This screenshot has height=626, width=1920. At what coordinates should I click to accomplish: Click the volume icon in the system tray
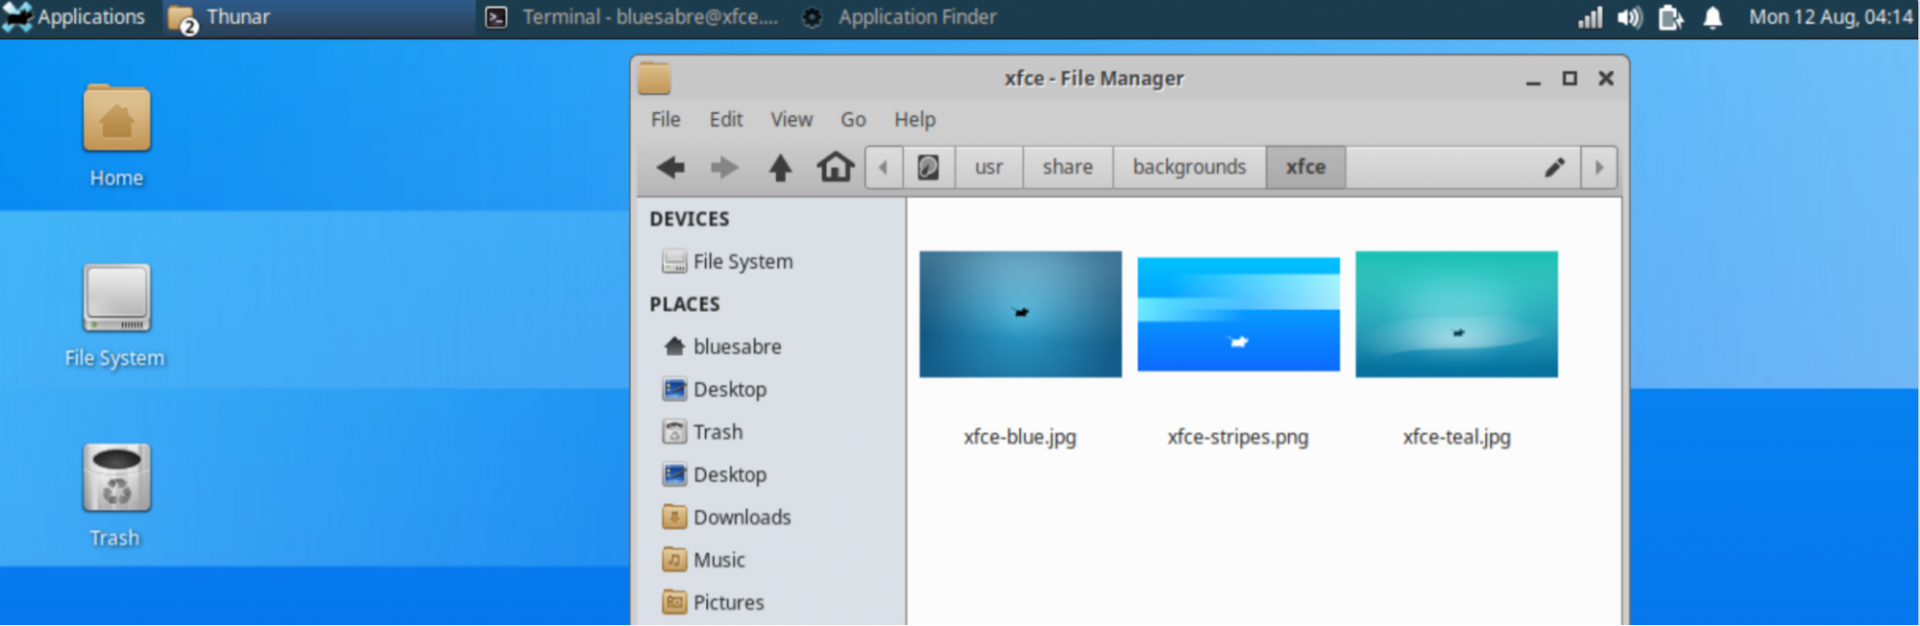pyautogui.click(x=1630, y=17)
